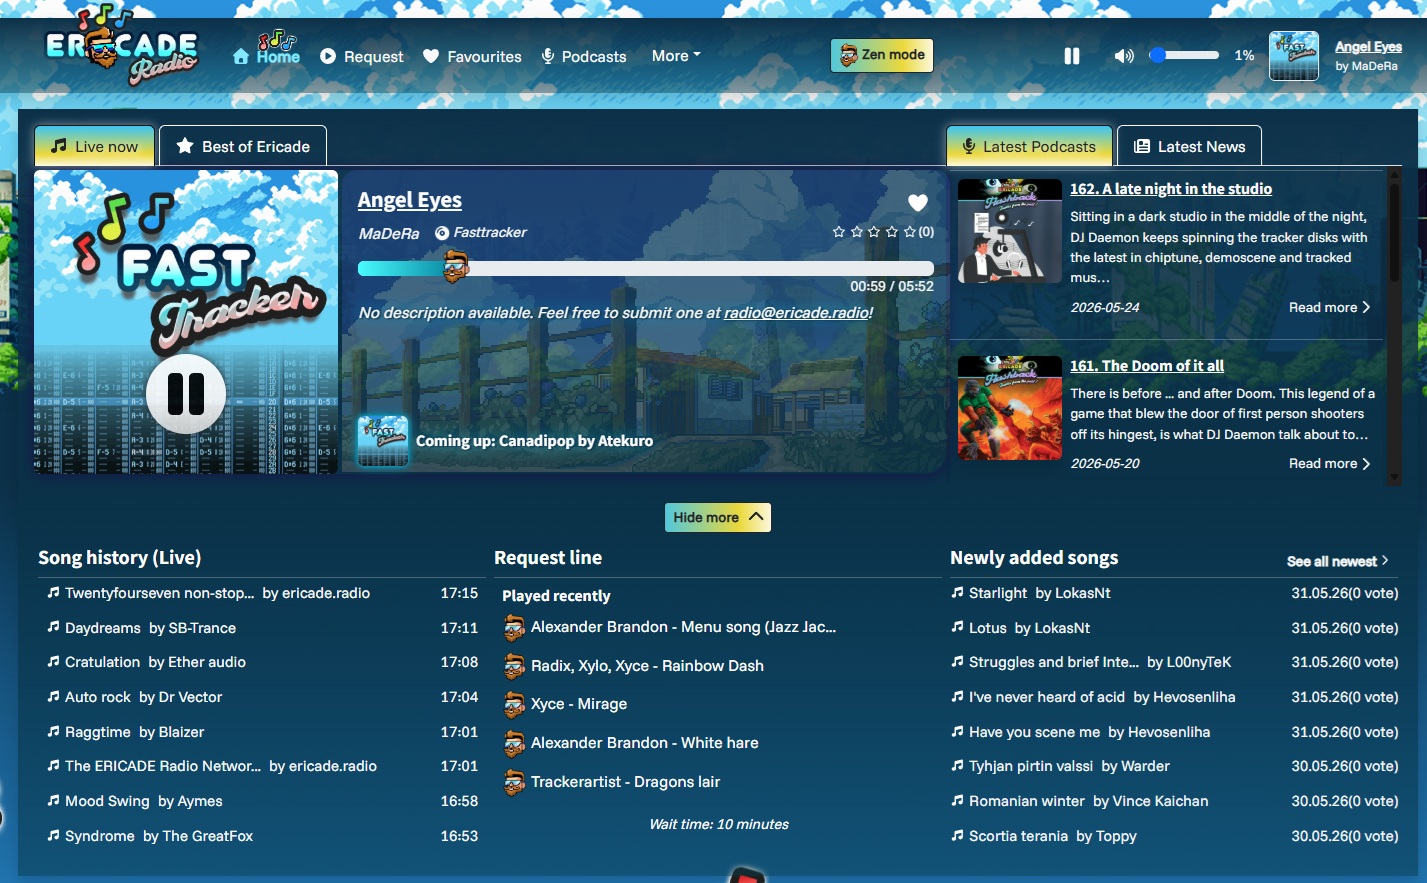
Task: Click note icon beside Daydreams
Action: [53, 627]
